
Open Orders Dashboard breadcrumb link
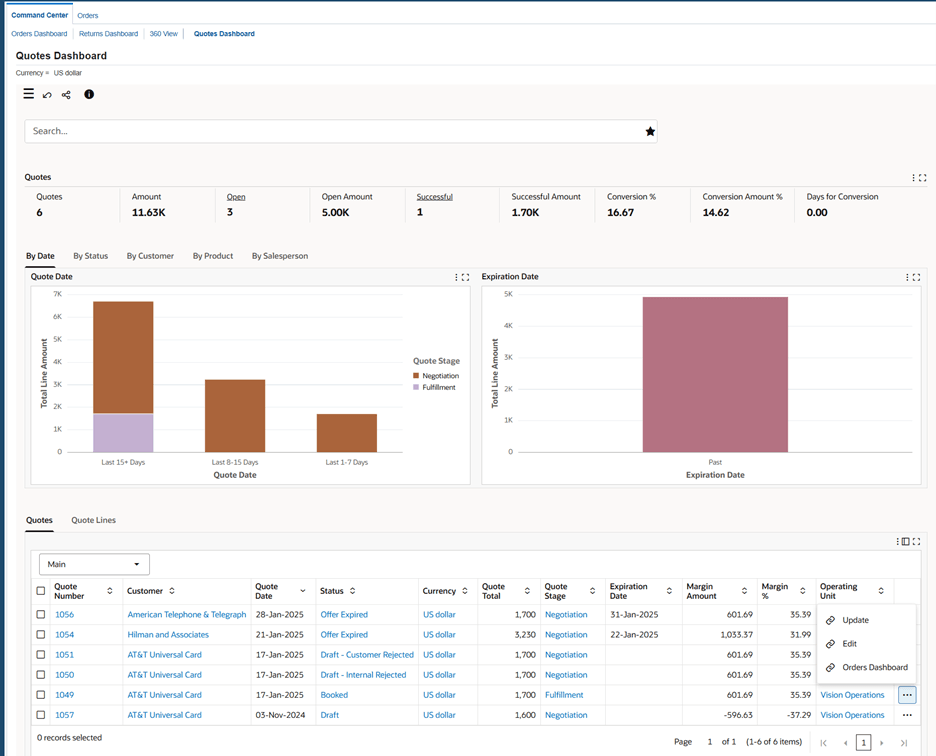click(x=39, y=34)
